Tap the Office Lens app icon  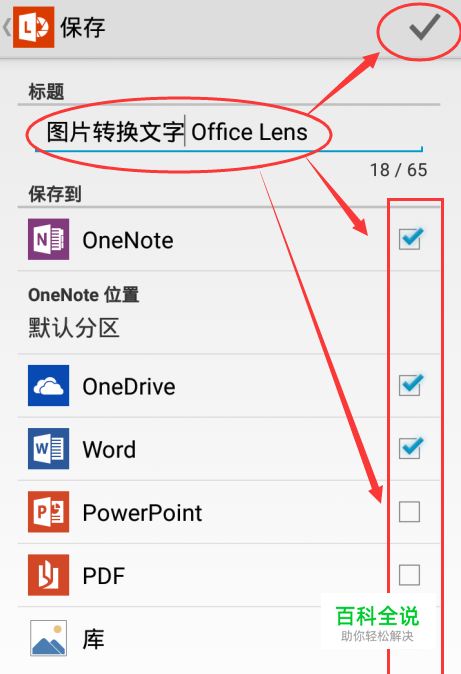pyautogui.click(x=34, y=27)
